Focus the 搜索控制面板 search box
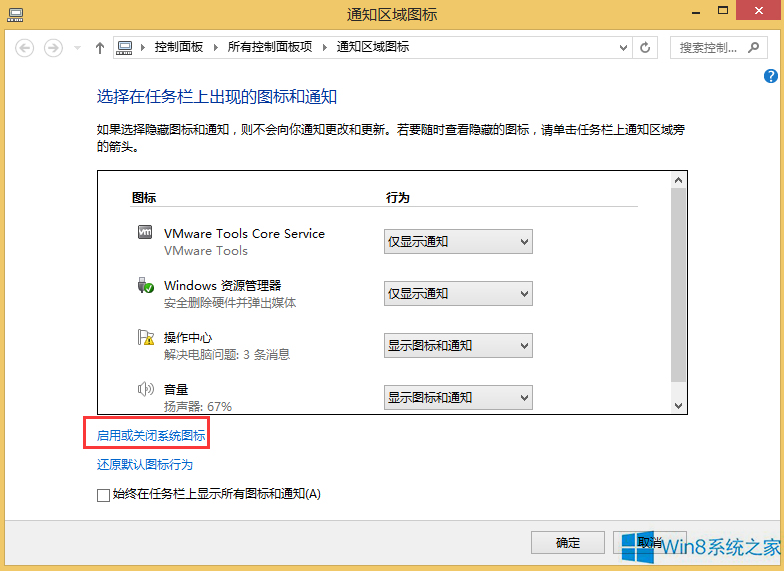This screenshot has width=784, height=571. pos(718,48)
